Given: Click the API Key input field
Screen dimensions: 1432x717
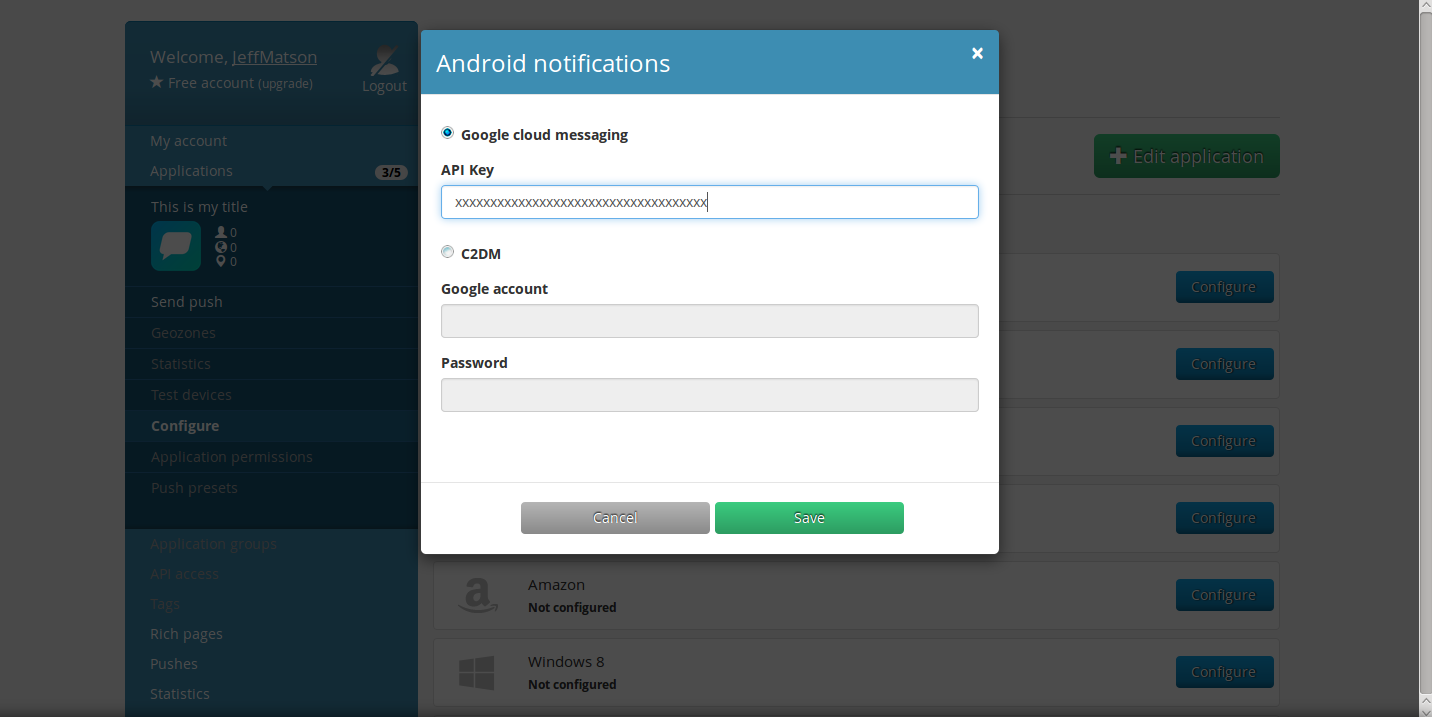Looking at the screenshot, I should coord(709,202).
